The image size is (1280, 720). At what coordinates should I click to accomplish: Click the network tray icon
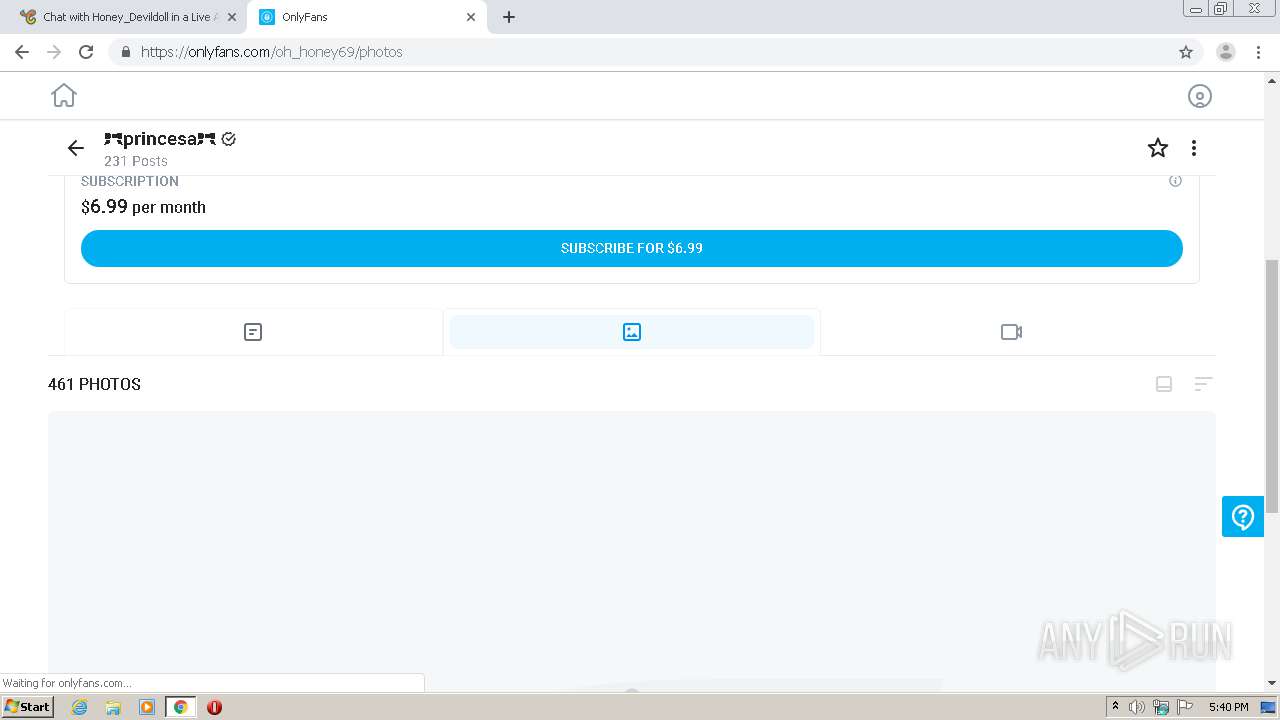click(x=1161, y=707)
